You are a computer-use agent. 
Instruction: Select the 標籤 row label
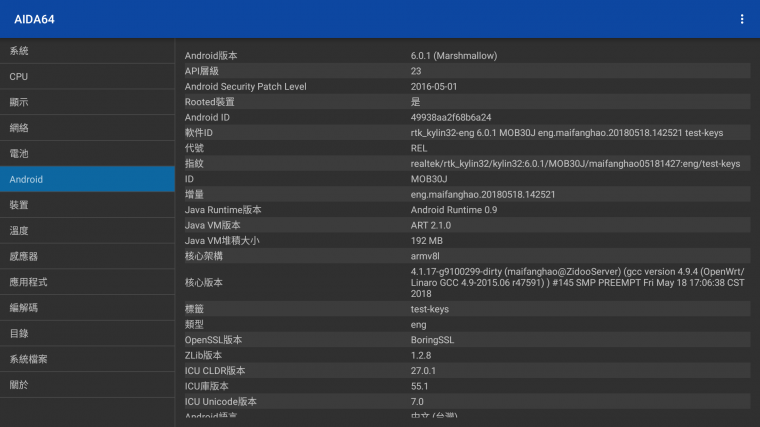[x=194, y=309]
